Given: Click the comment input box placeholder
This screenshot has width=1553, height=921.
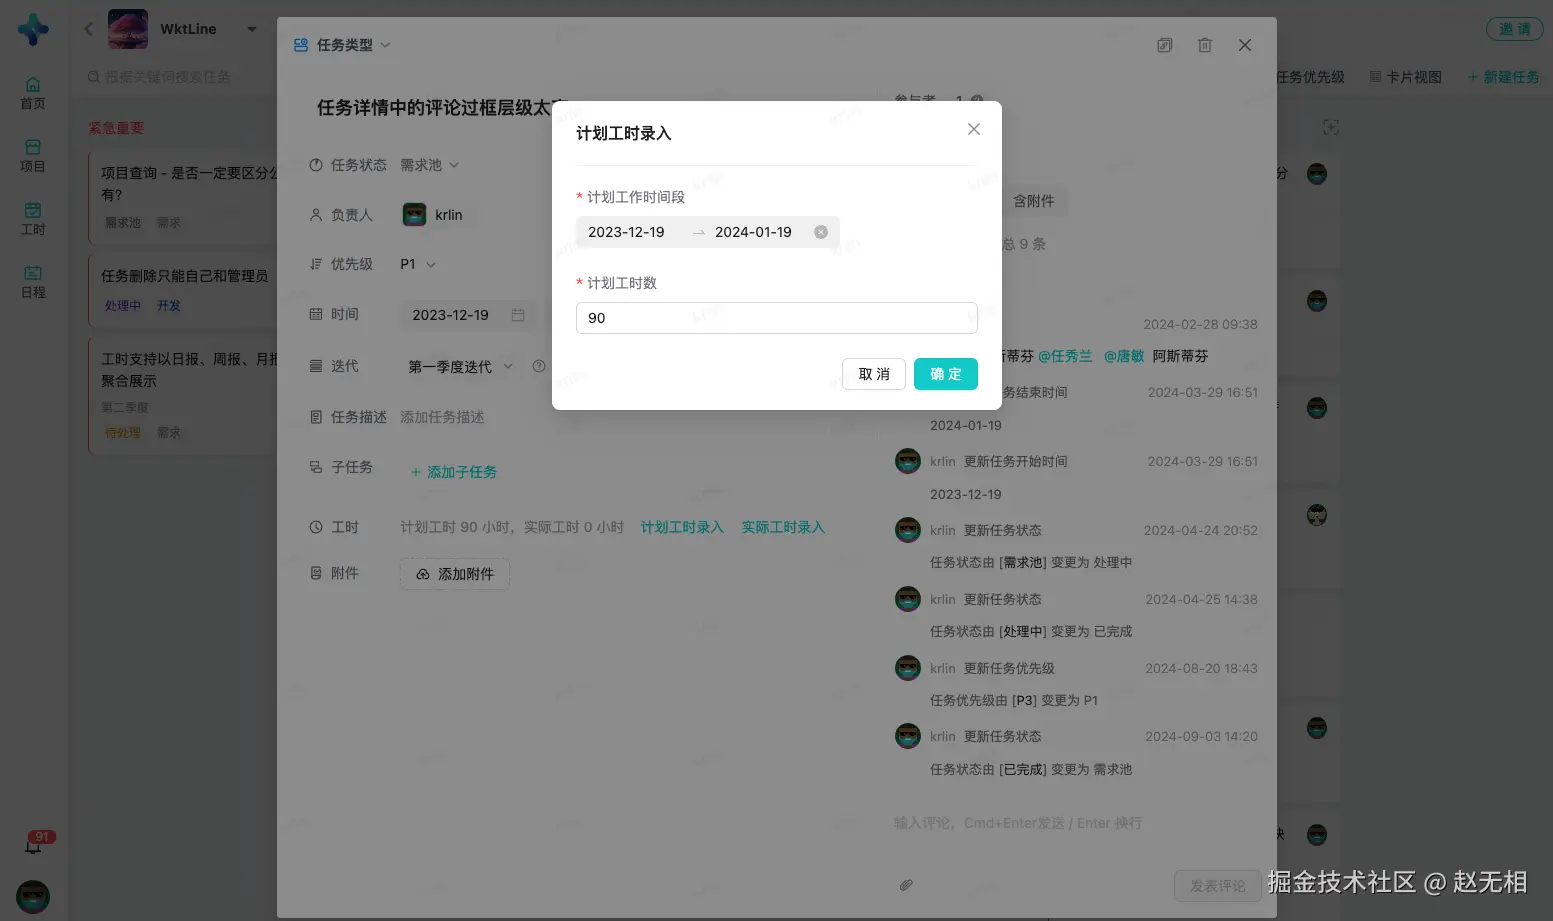Looking at the screenshot, I should [1018, 823].
